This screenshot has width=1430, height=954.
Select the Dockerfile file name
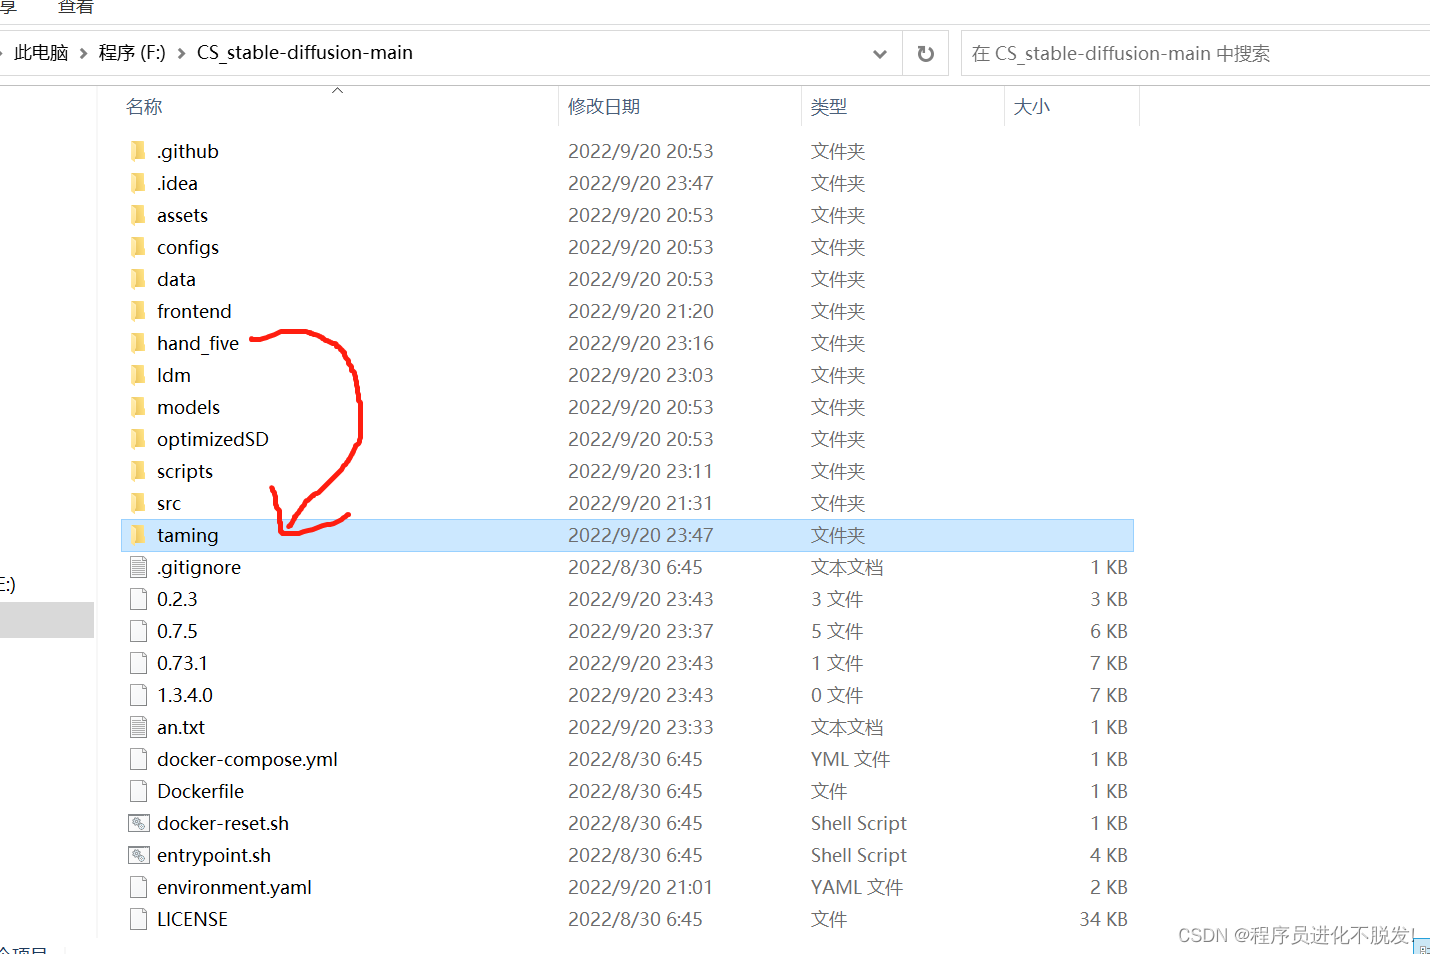click(x=200, y=791)
